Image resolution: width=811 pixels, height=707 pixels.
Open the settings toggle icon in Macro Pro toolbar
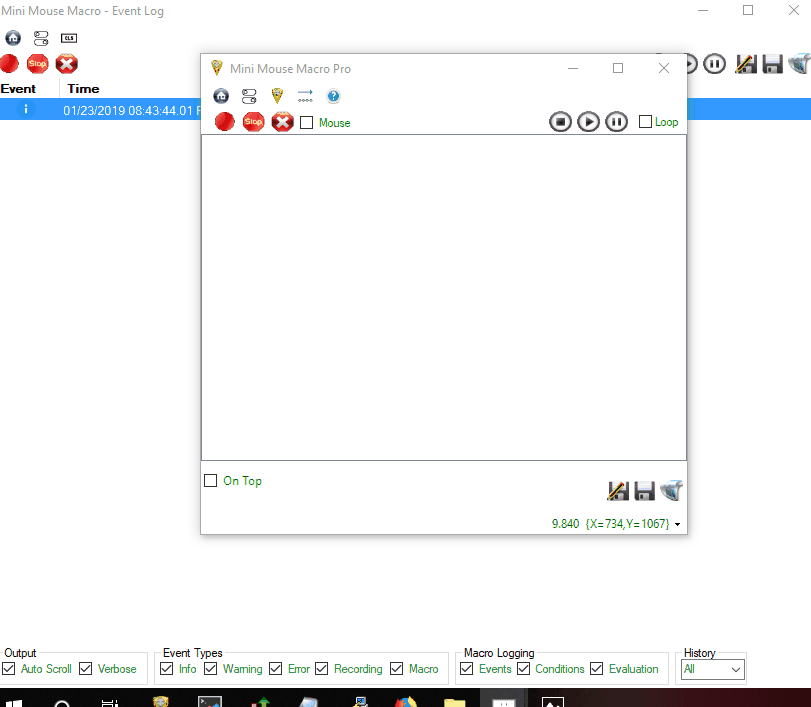tap(249, 96)
